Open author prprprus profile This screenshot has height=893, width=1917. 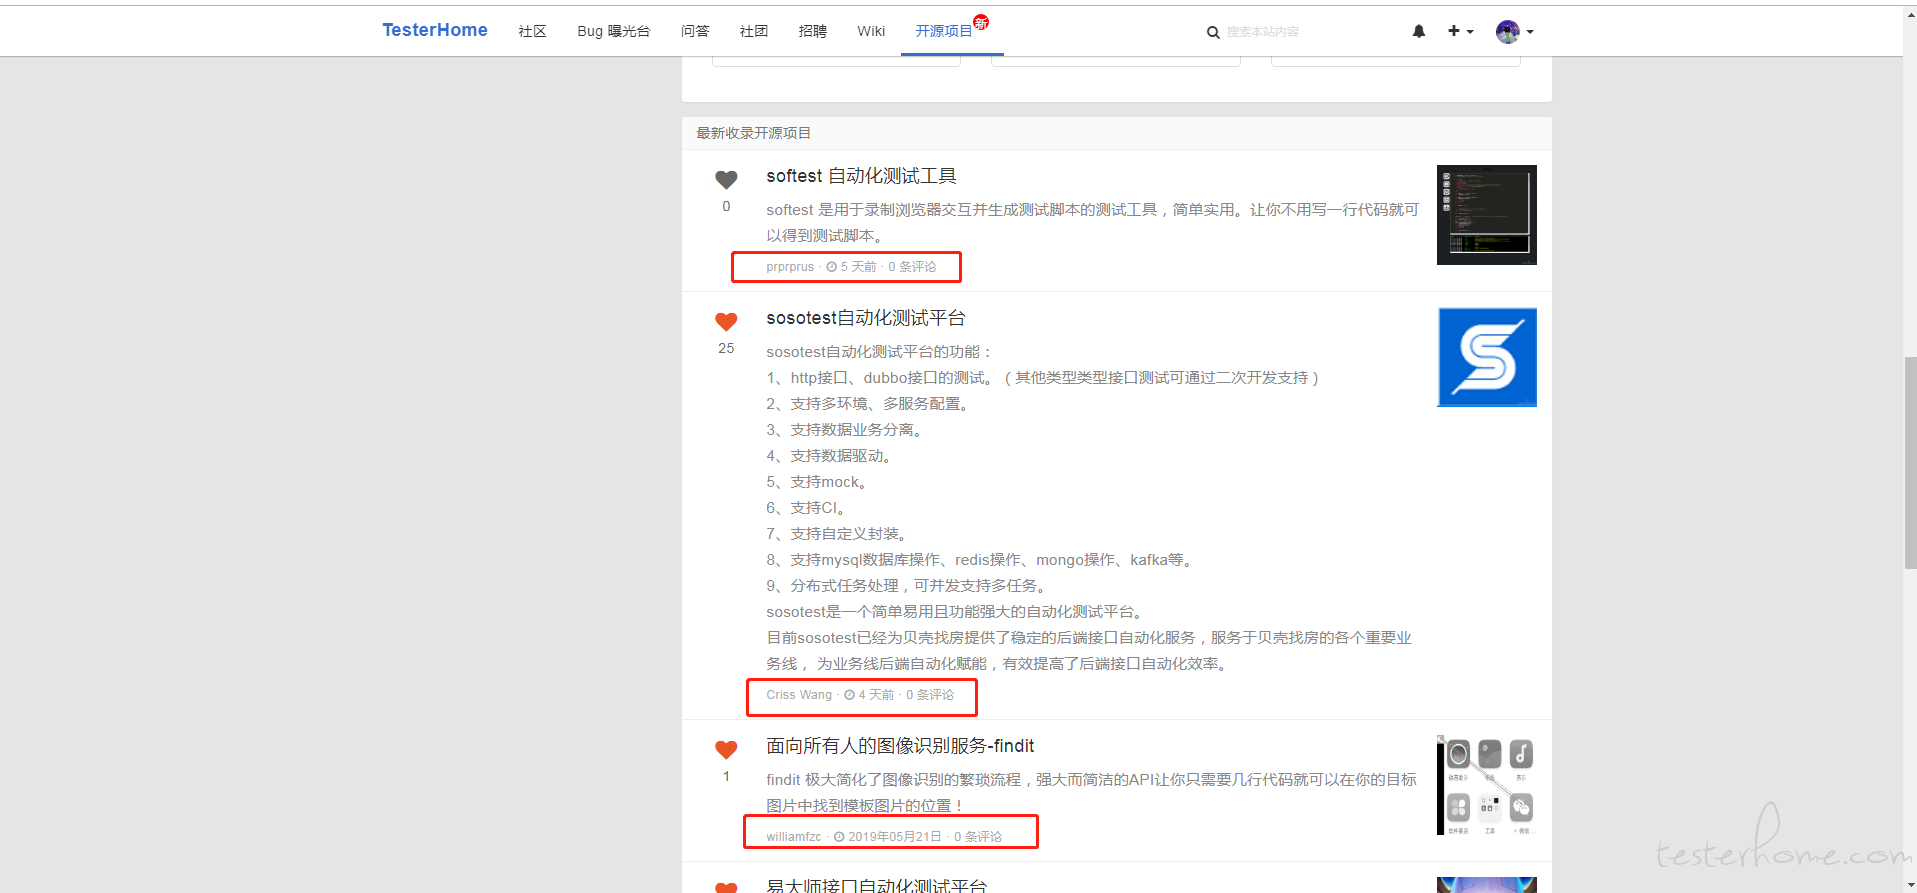click(x=790, y=267)
